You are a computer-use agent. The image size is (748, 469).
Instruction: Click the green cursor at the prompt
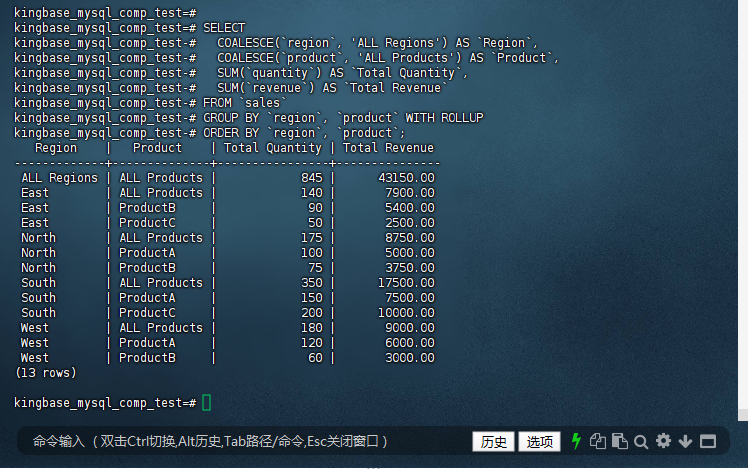(x=207, y=403)
